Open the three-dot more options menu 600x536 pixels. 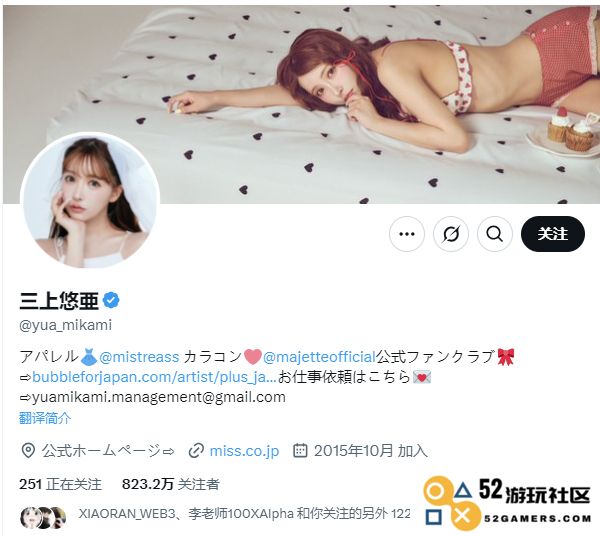point(407,234)
